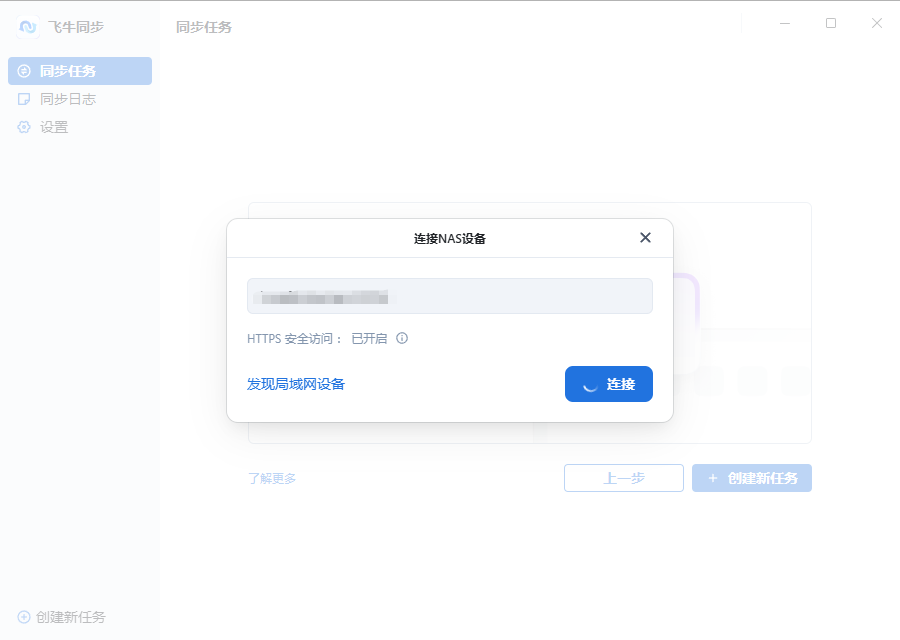Click the 飞牛同步 app logo icon
Image resolution: width=900 pixels, height=640 pixels.
click(x=28, y=27)
